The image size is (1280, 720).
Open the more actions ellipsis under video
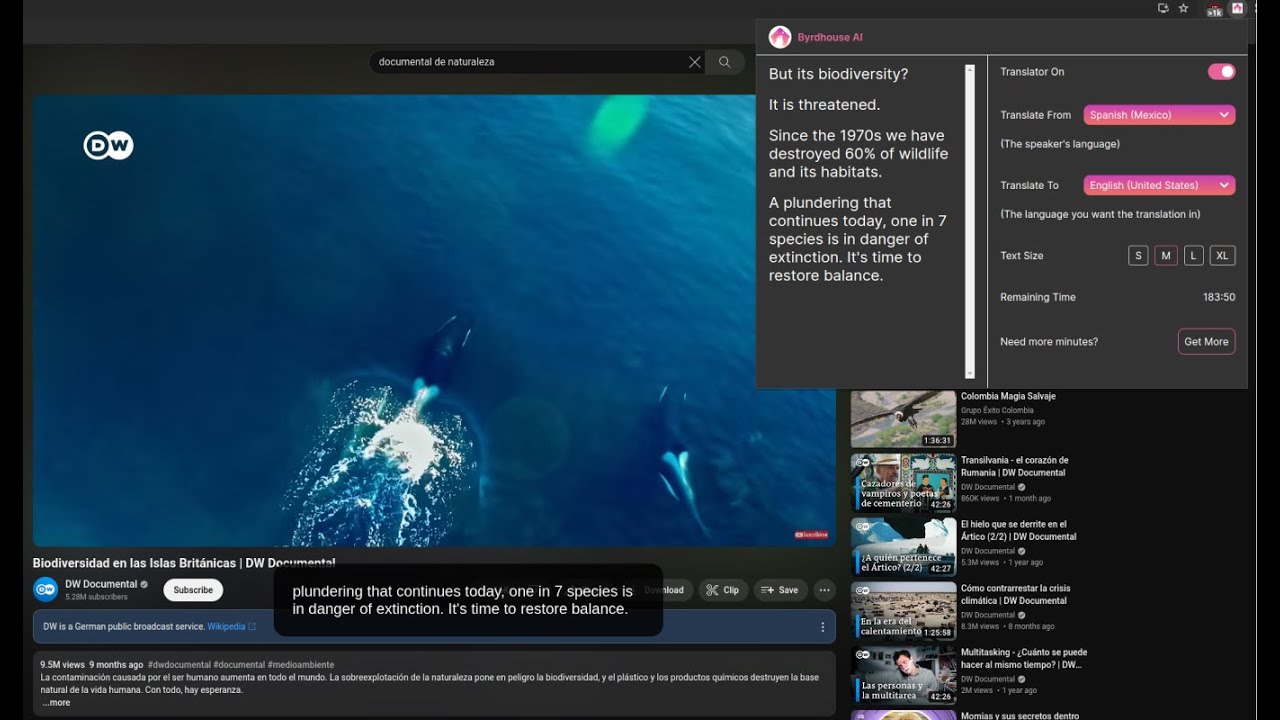click(824, 590)
